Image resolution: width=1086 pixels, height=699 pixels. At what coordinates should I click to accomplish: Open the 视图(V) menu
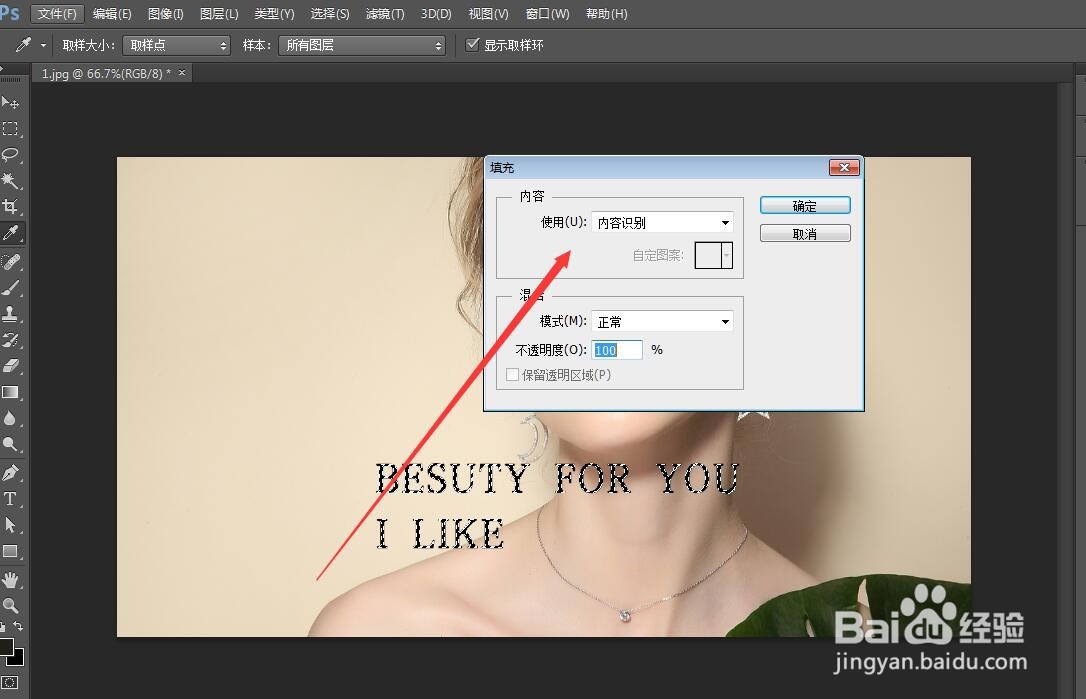[488, 14]
